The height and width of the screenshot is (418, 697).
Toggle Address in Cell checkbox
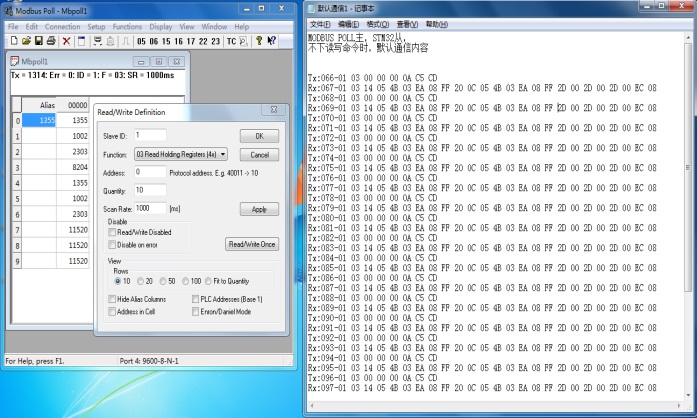click(112, 312)
